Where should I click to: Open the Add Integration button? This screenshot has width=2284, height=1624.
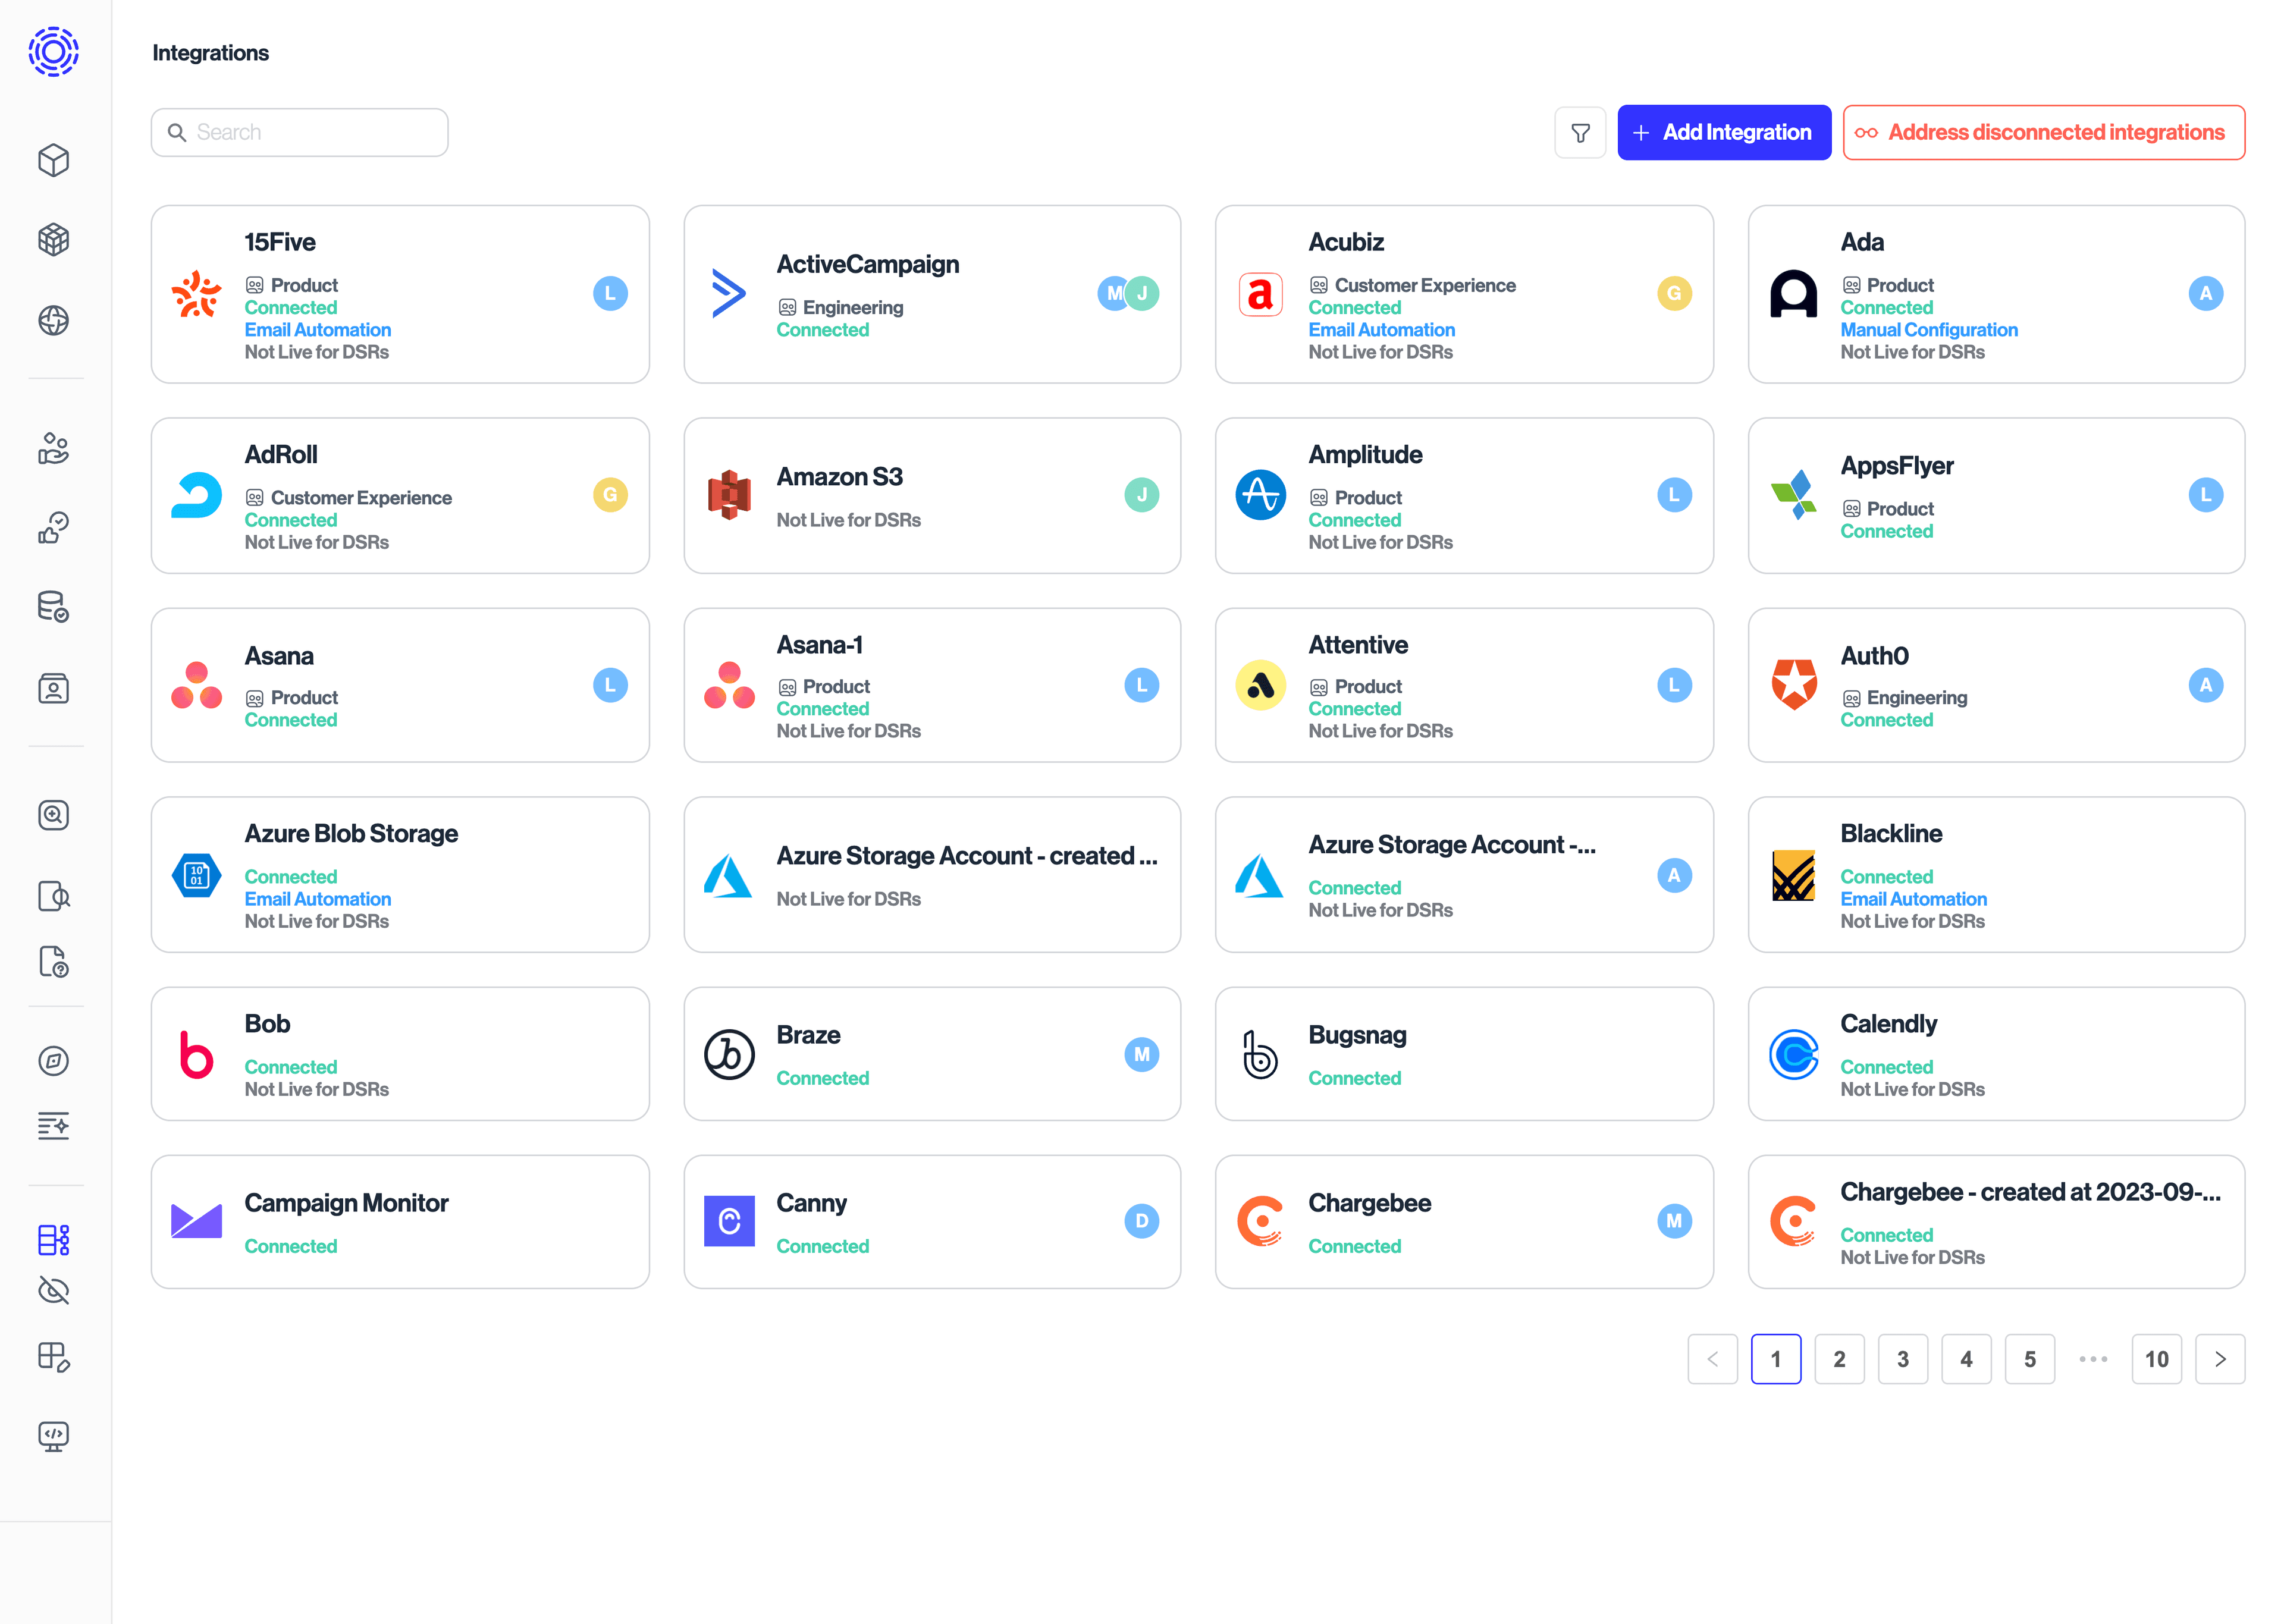coord(1723,131)
